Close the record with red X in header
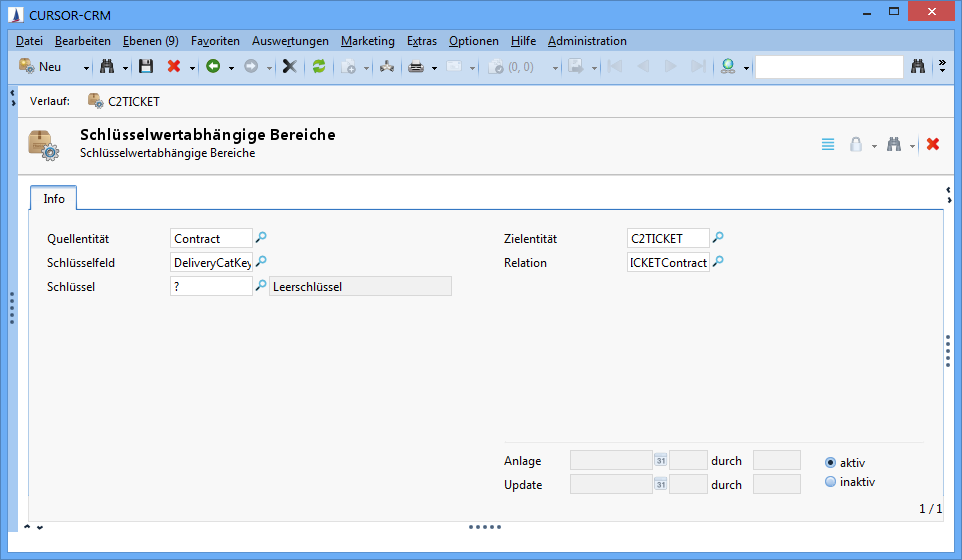Screen dimensions: 962x560 (x=933, y=144)
